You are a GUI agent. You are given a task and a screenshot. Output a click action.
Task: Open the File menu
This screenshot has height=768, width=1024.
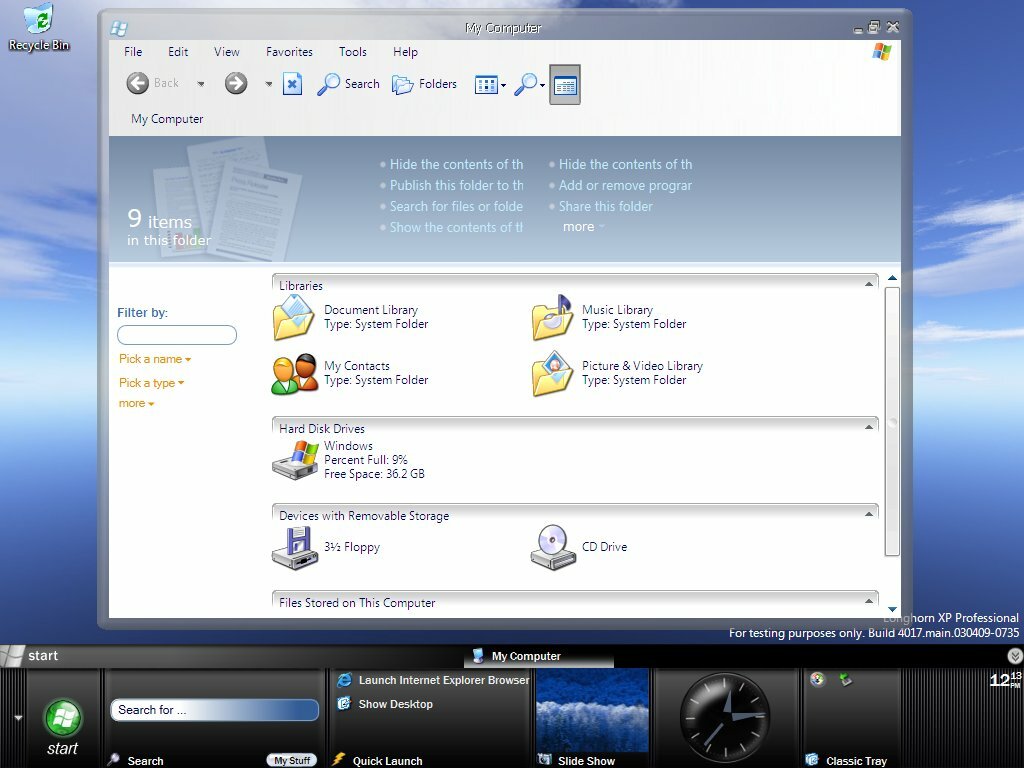click(x=133, y=52)
